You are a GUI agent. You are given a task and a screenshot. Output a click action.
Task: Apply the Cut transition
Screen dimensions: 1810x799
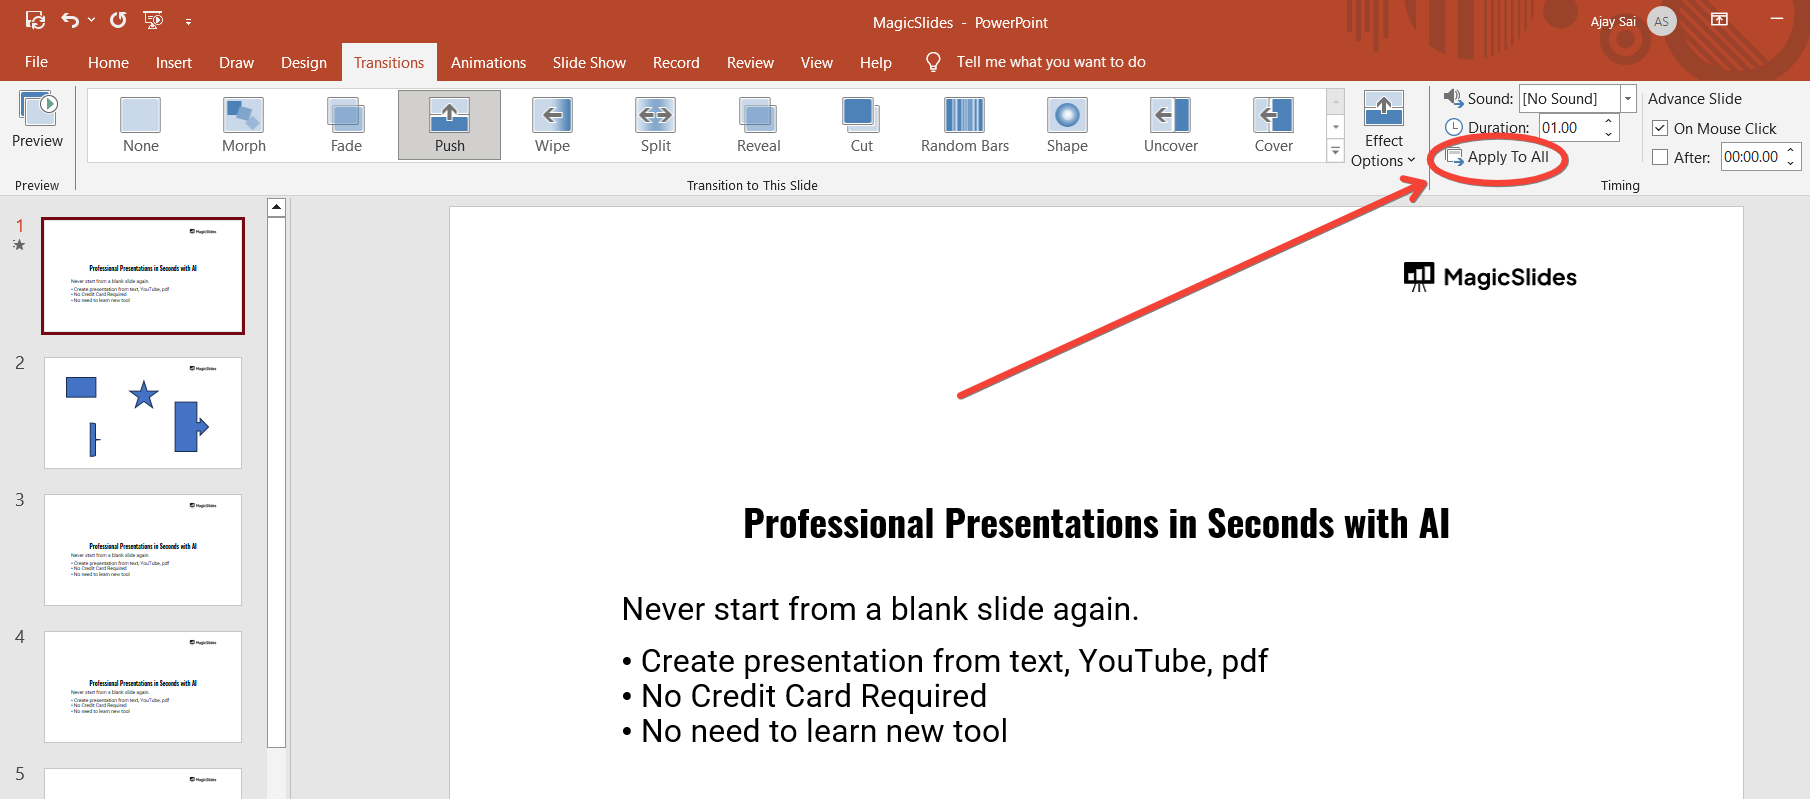[861, 125]
